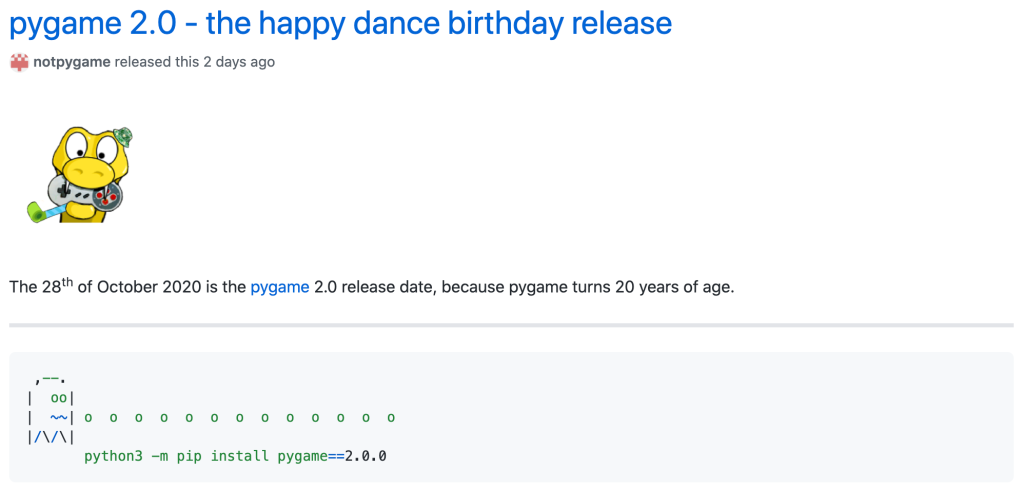Screen dimensions: 1024x490
Task: Click the '2.0.0' version number in code
Action: click(366, 456)
